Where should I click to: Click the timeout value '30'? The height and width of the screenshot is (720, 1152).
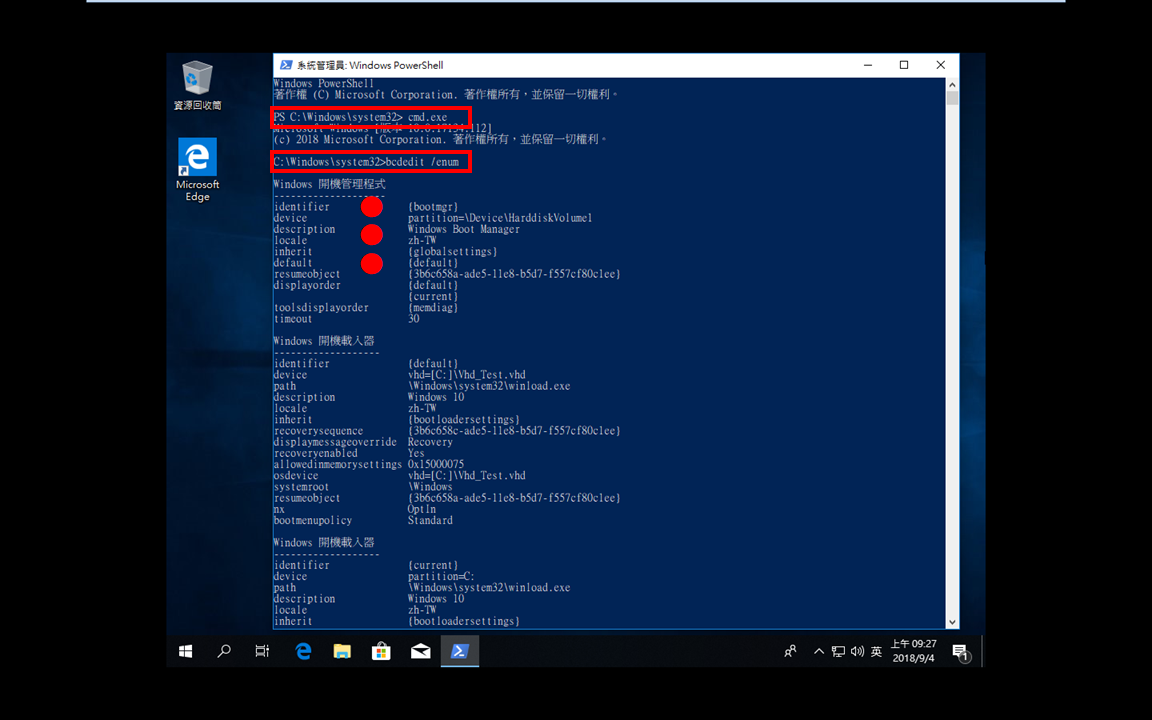point(414,319)
